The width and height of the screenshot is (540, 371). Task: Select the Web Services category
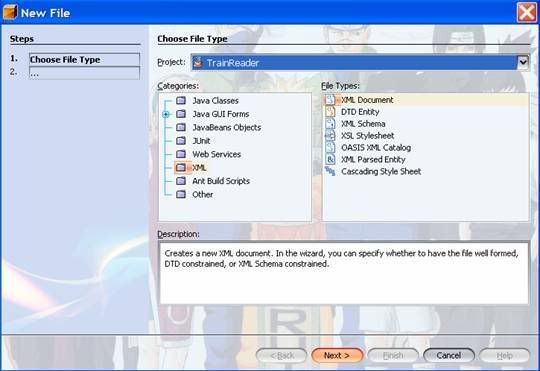(x=216, y=154)
